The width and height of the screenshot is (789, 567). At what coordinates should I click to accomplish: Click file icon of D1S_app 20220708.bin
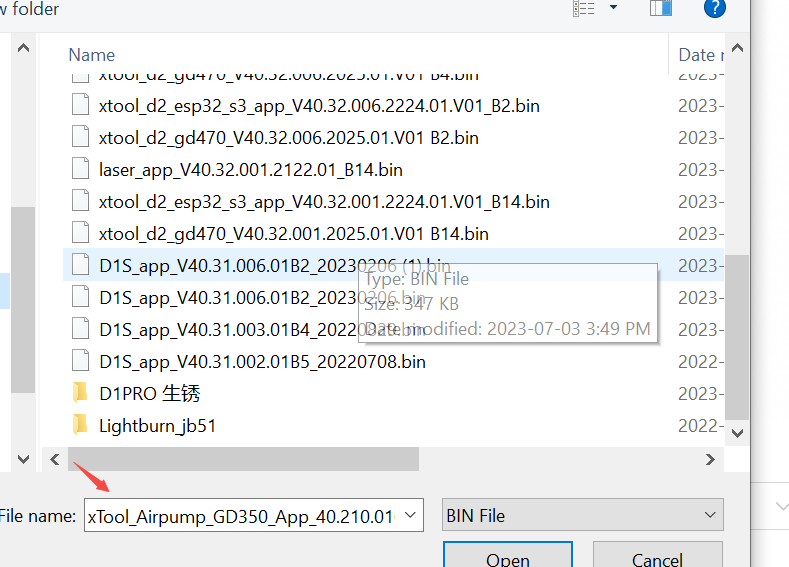[x=81, y=360]
